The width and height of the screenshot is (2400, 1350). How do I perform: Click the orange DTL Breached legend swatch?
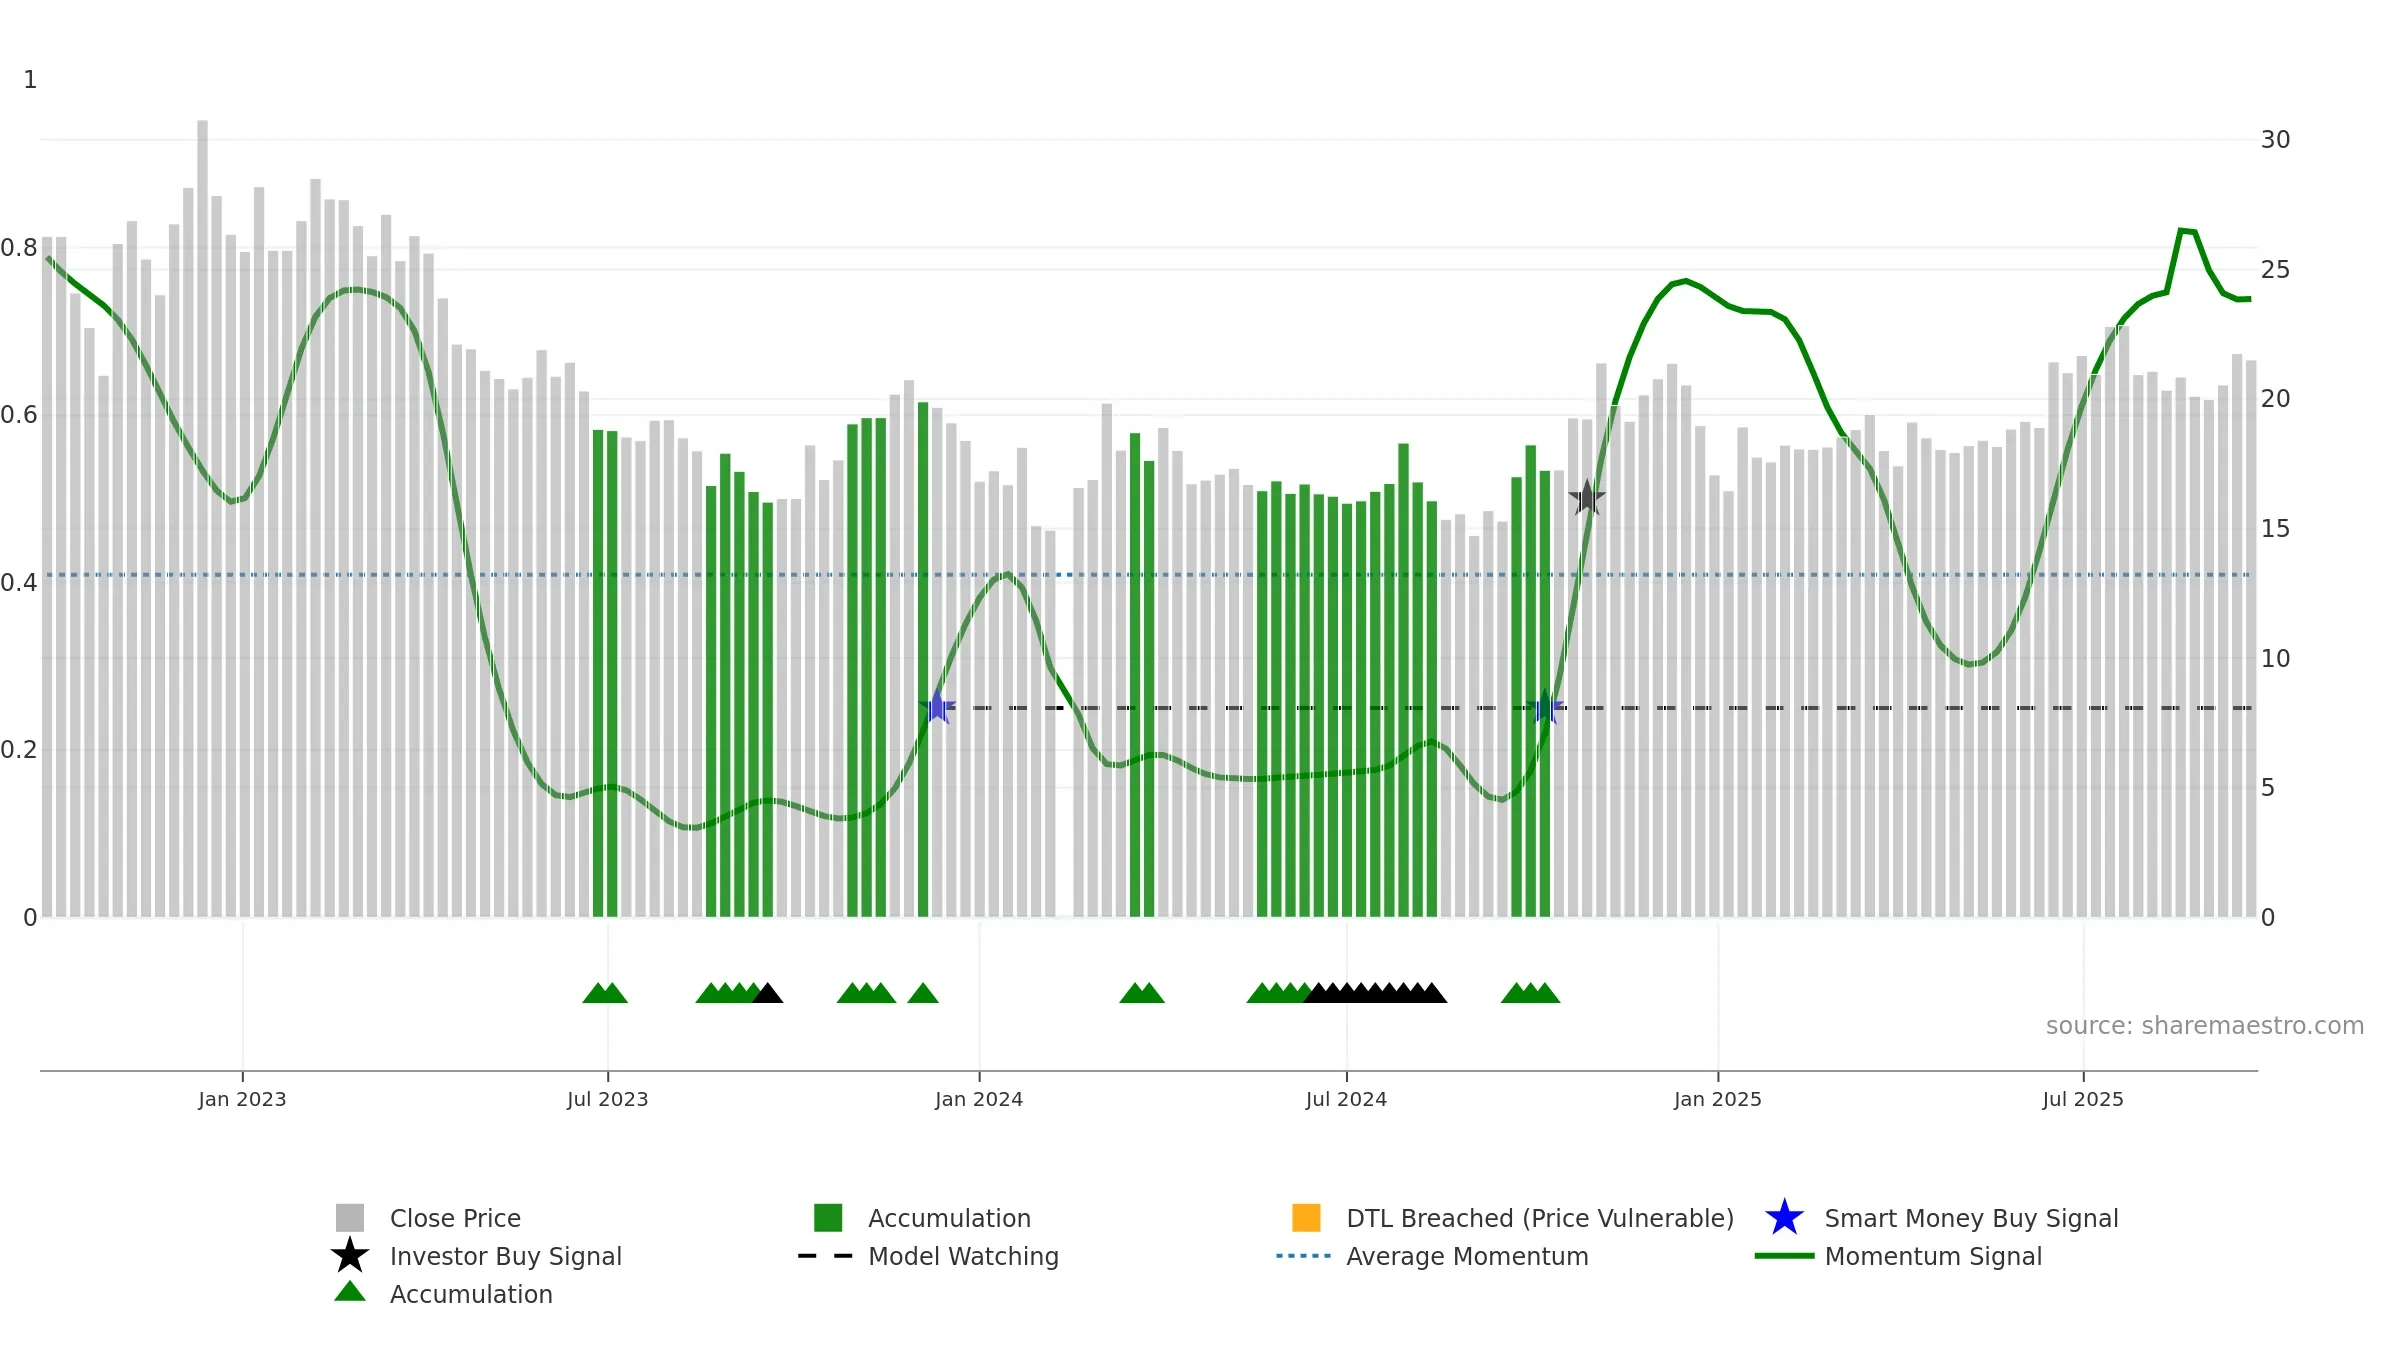coord(1306,1218)
